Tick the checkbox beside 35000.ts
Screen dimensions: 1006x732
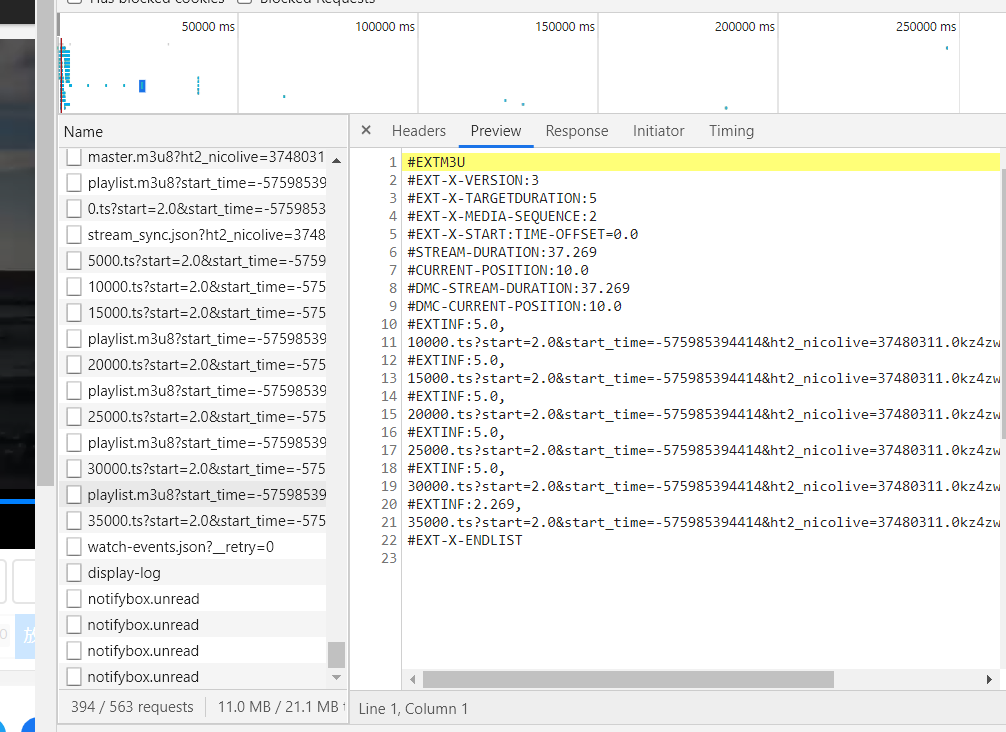[x=74, y=520]
